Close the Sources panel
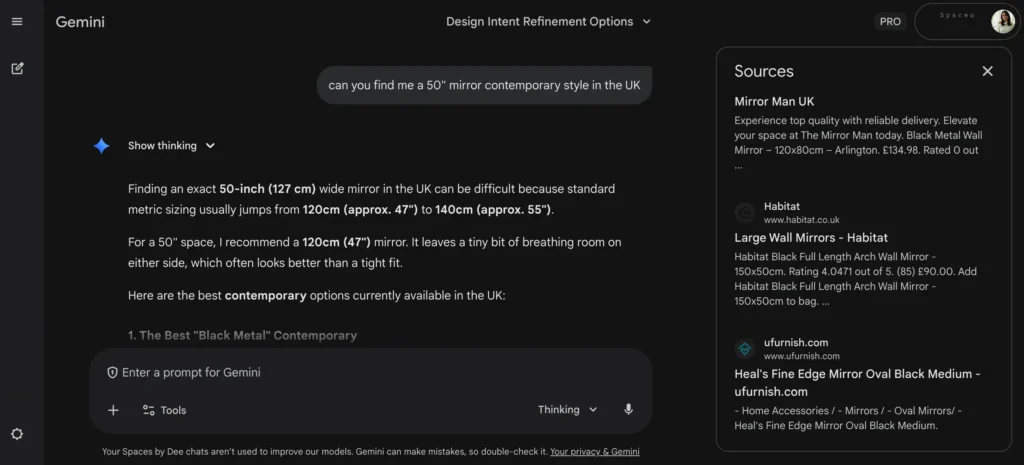This screenshot has height=465, width=1024. point(987,71)
